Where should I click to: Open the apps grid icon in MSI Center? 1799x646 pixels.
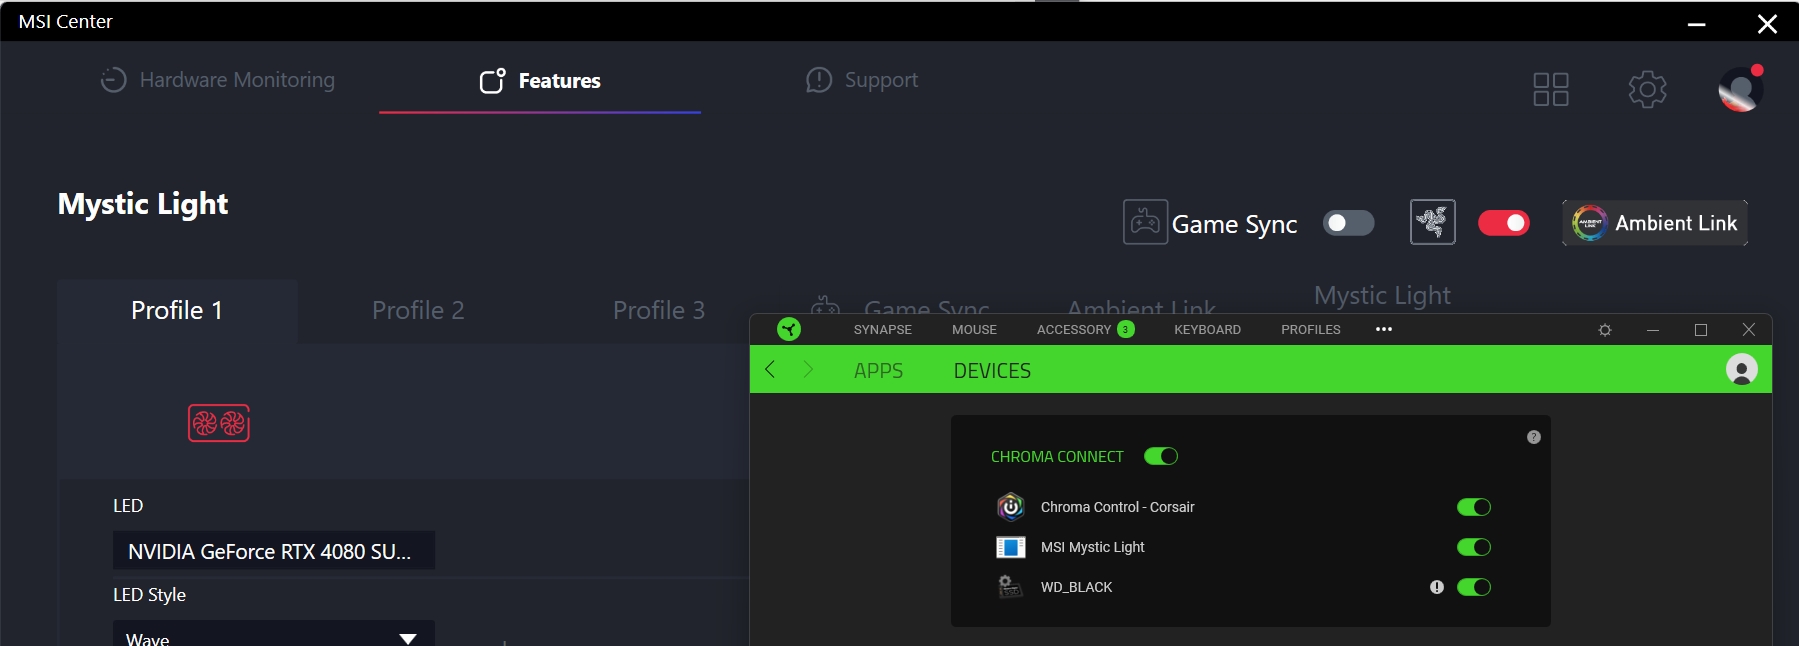pyautogui.click(x=1551, y=89)
